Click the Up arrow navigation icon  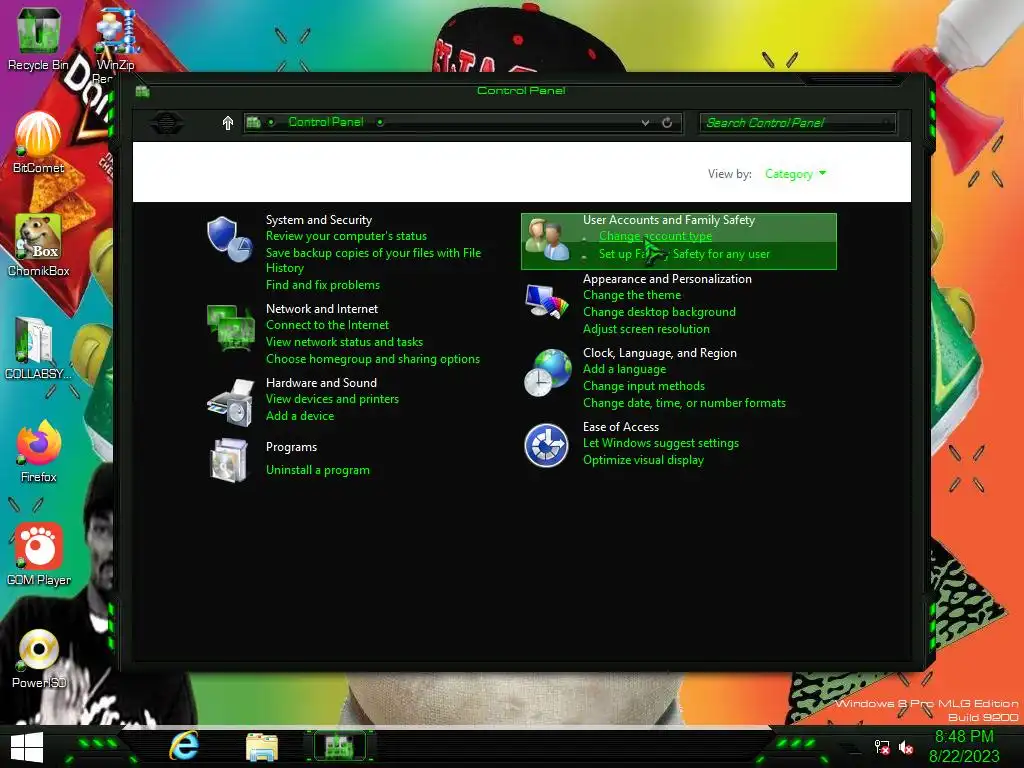coord(227,123)
